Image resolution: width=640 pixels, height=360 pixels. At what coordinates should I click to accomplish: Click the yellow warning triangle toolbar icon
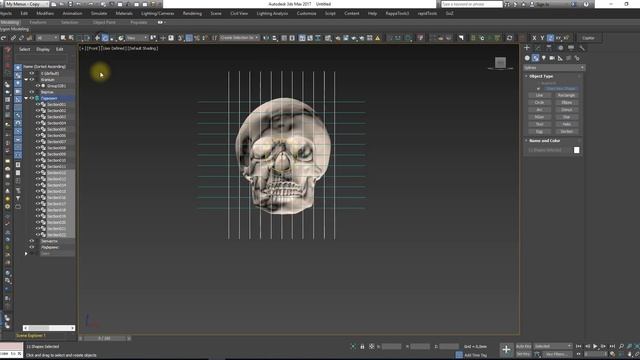[x=378, y=38]
